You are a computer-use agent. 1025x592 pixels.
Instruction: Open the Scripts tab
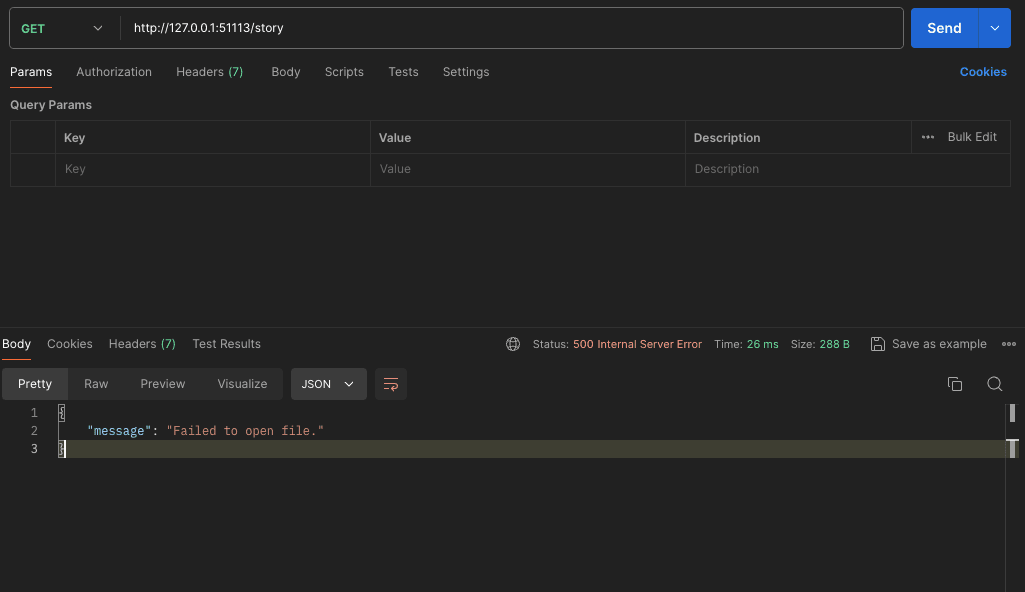coord(344,72)
